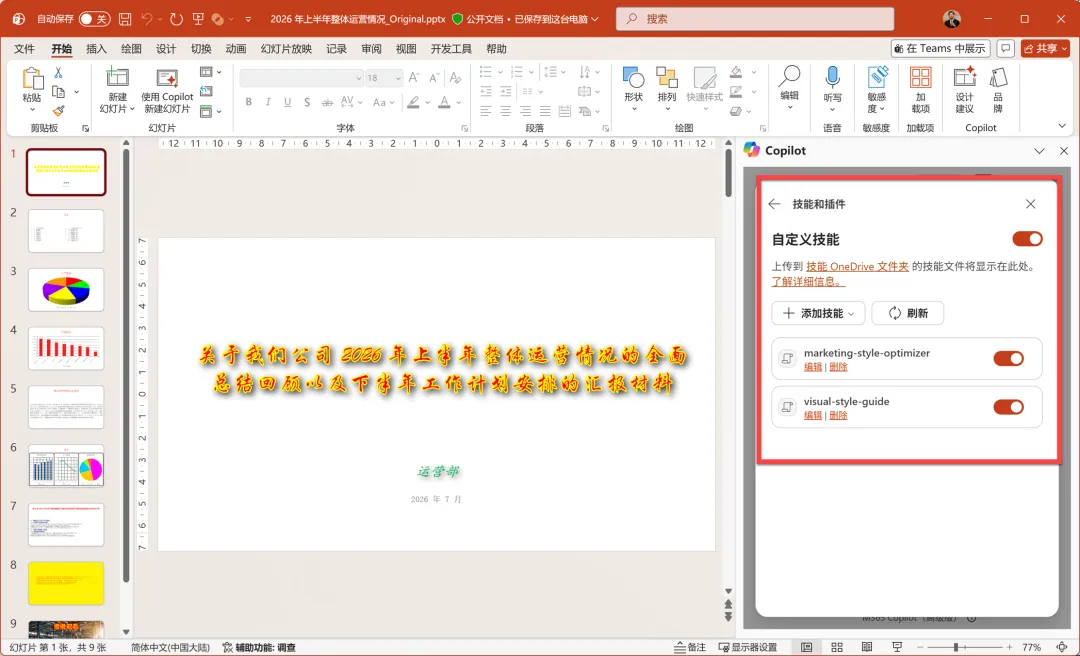Switch to Reading View icon
The width and height of the screenshot is (1080, 656).
coord(867,647)
